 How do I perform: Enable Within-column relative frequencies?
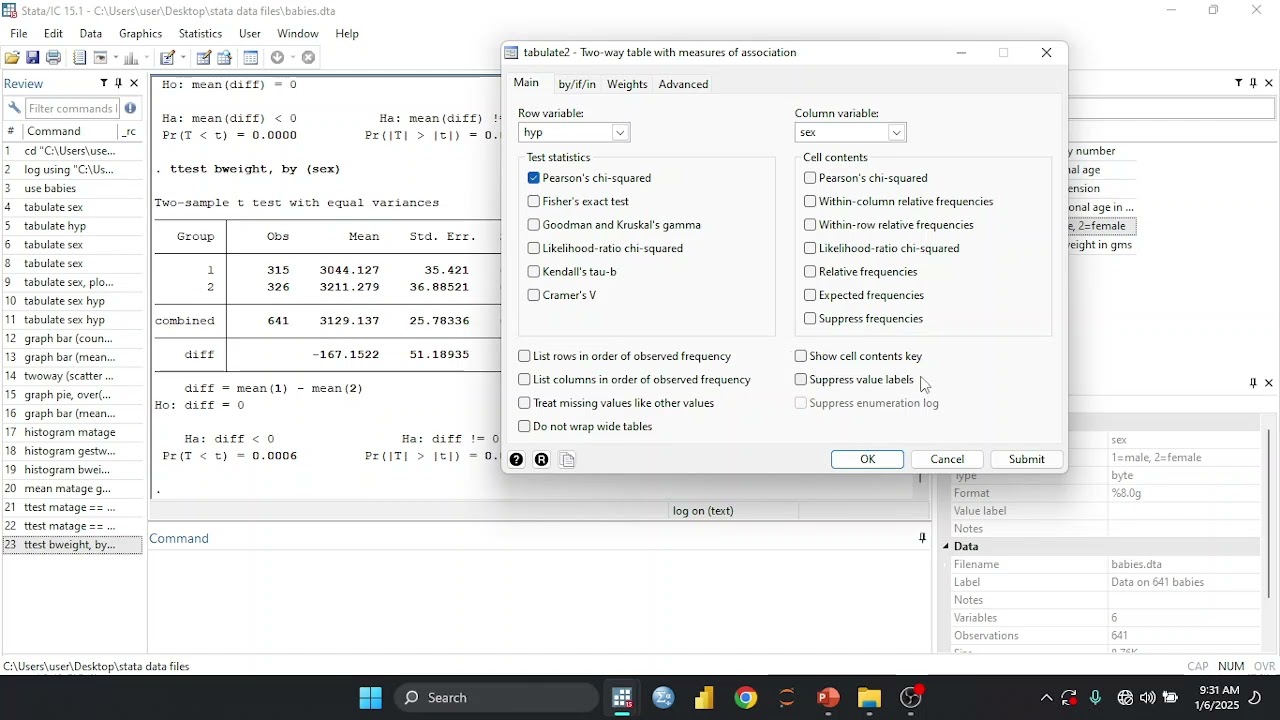pyautogui.click(x=810, y=202)
